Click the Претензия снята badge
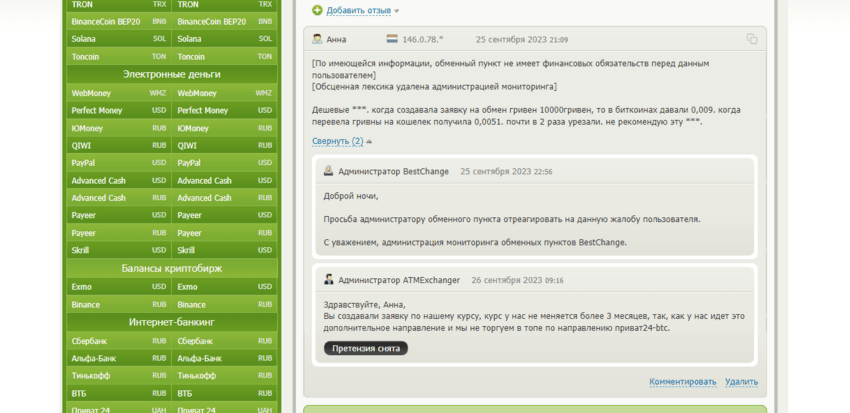 coord(365,348)
